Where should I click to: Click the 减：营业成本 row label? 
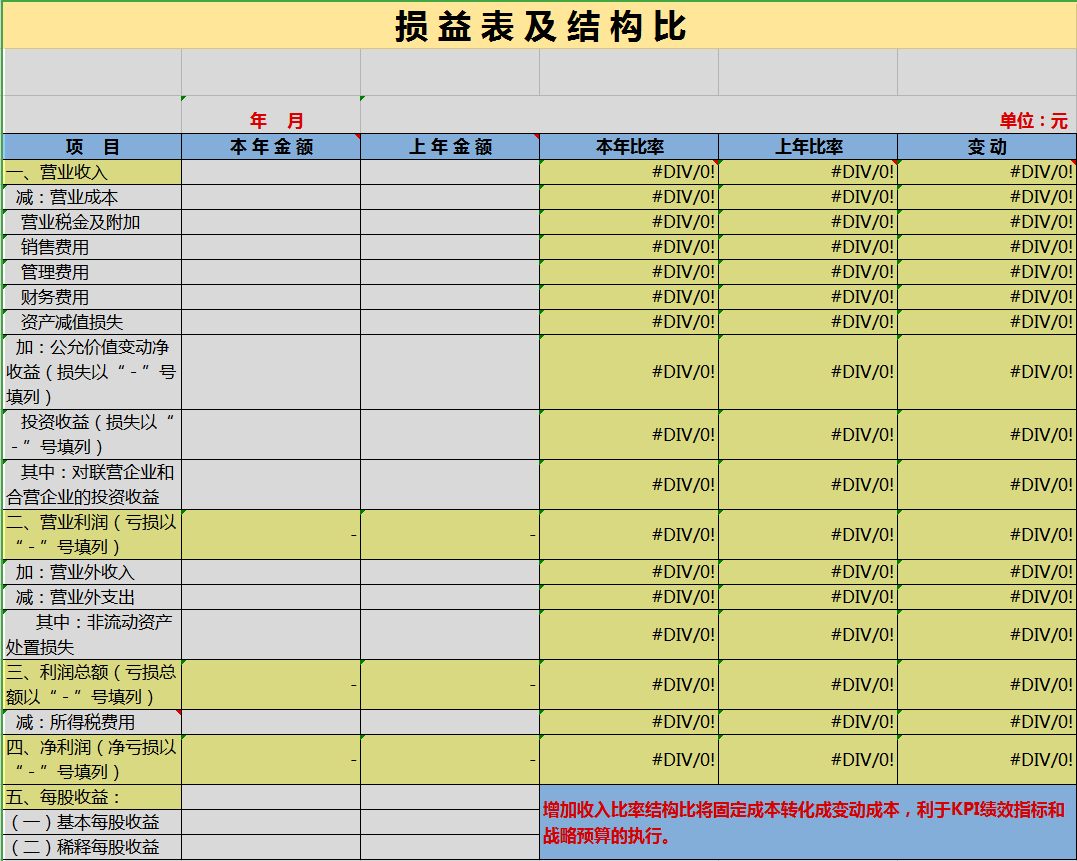[92, 198]
